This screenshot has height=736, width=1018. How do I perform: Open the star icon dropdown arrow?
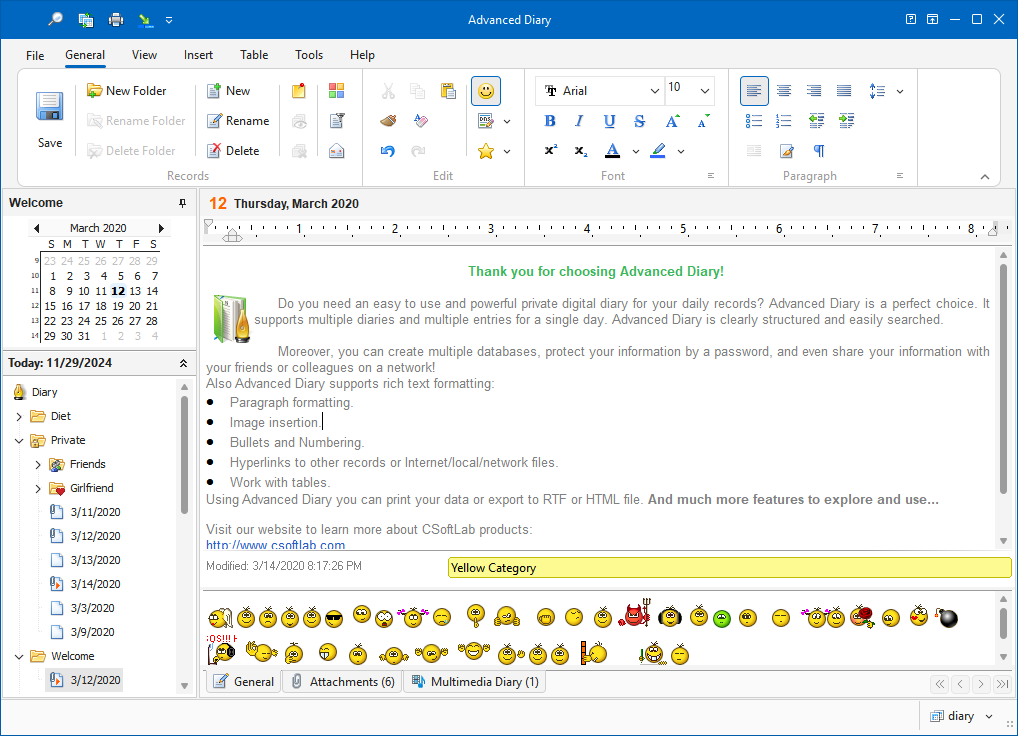point(507,151)
